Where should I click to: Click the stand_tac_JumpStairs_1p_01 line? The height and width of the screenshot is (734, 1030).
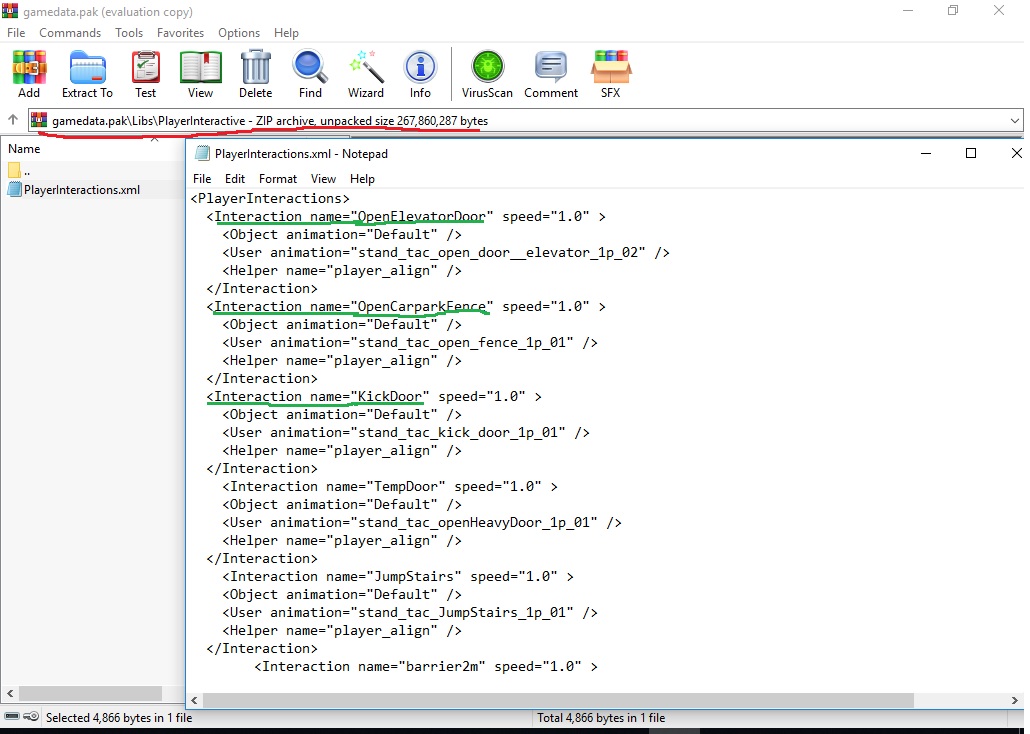coord(410,613)
